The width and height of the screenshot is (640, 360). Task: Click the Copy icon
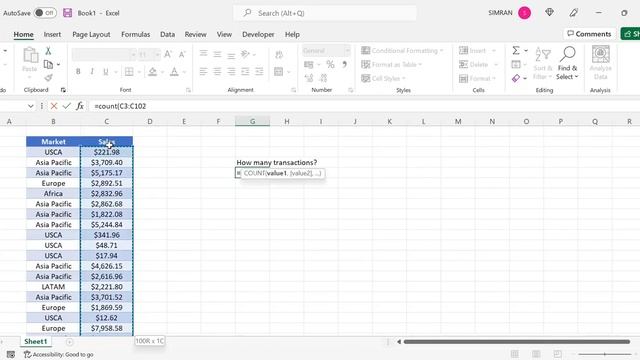tap(48, 64)
